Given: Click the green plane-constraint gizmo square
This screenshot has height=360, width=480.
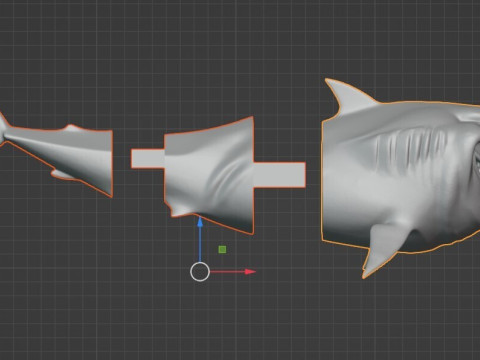Looking at the screenshot, I should coord(222,249).
